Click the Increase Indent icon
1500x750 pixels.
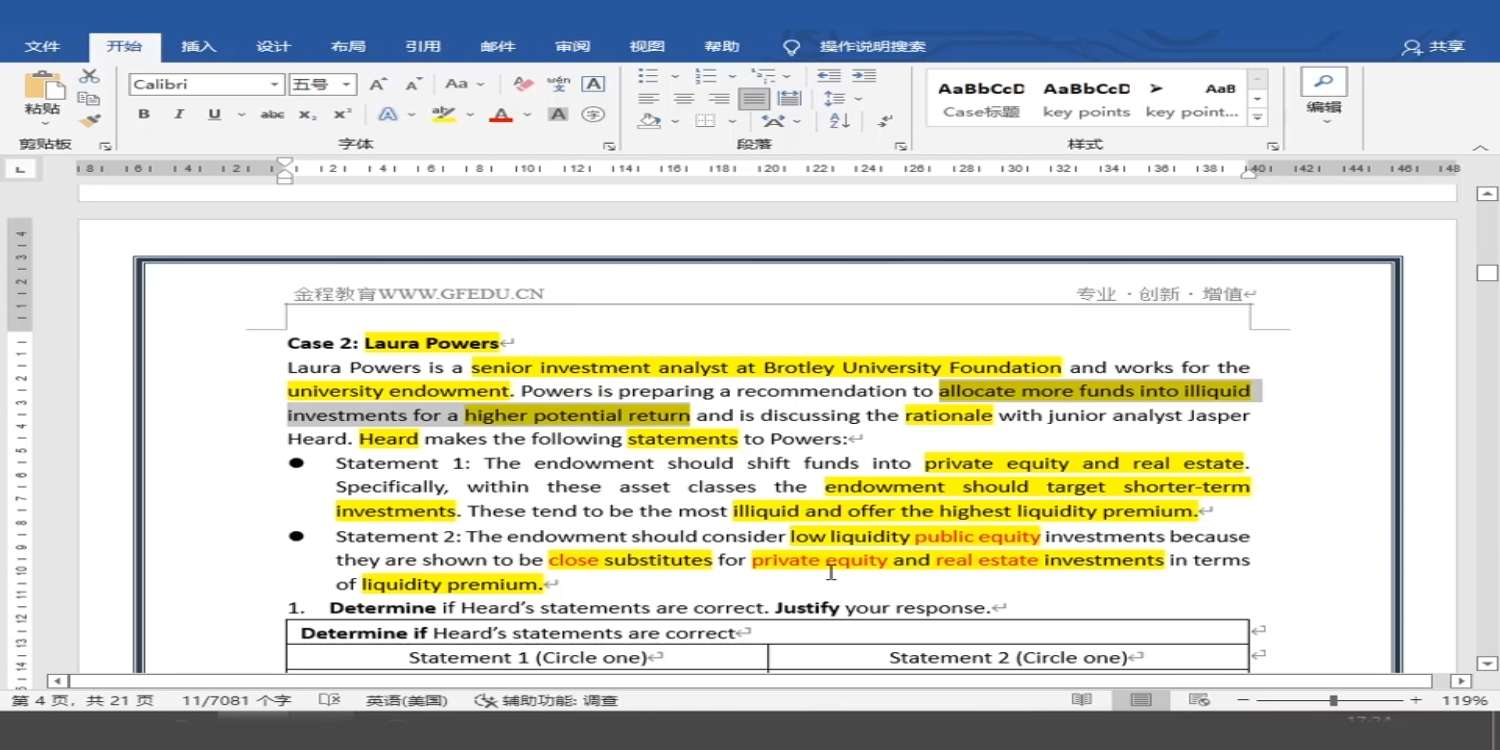pos(864,76)
